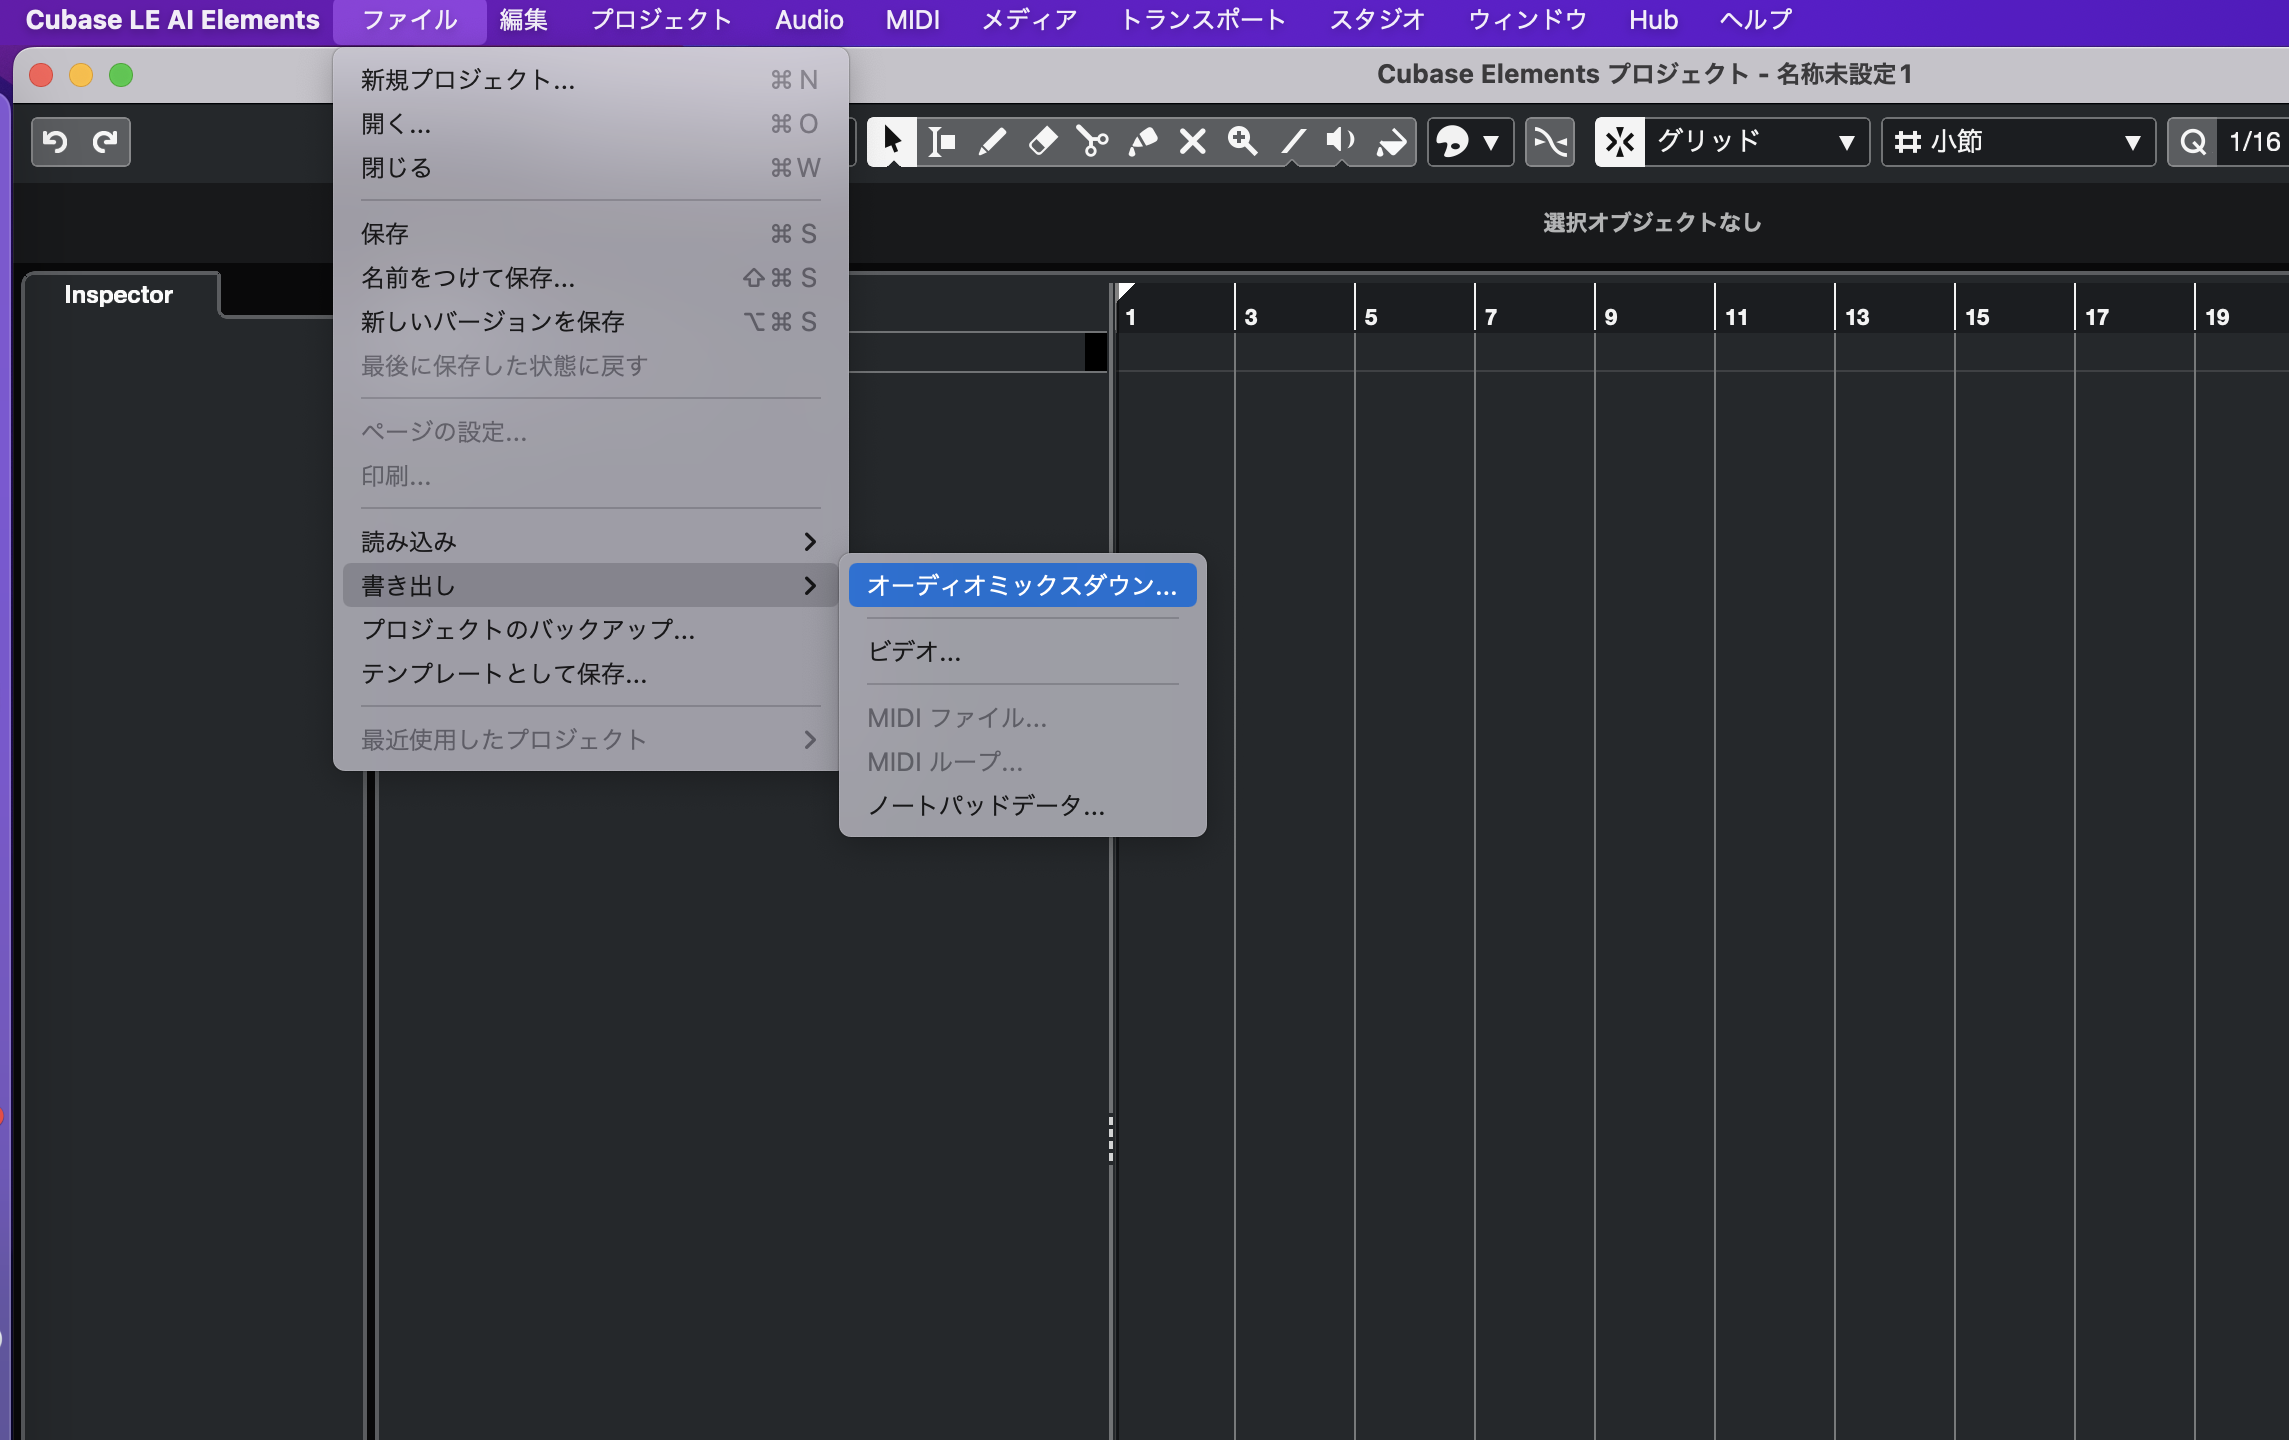Screen dimensions: 2289x1440
Task: Open the Cubase LE AI Elements app menu
Action: 172,20
